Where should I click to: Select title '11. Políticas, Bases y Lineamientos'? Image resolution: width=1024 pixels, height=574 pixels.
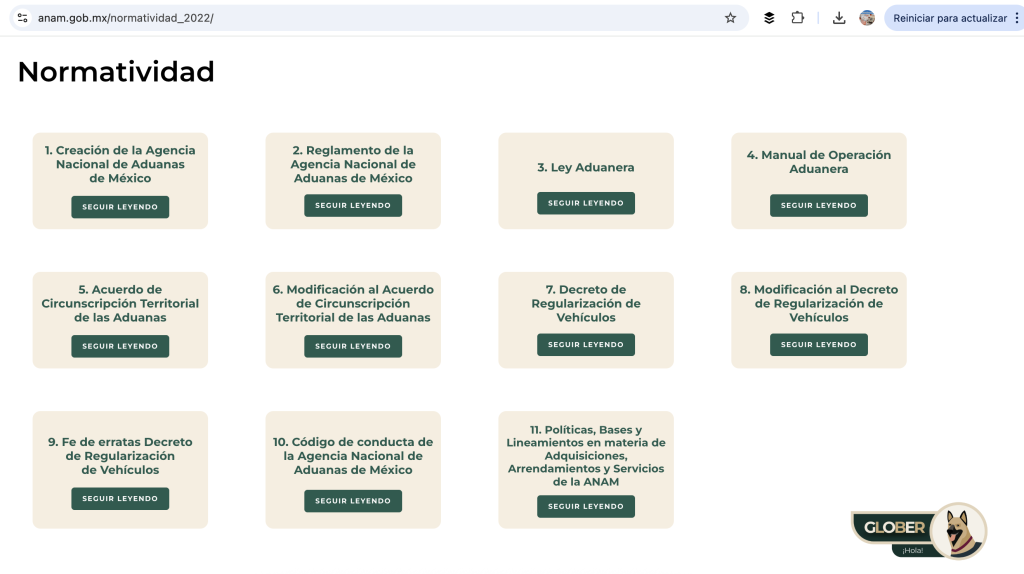click(586, 456)
